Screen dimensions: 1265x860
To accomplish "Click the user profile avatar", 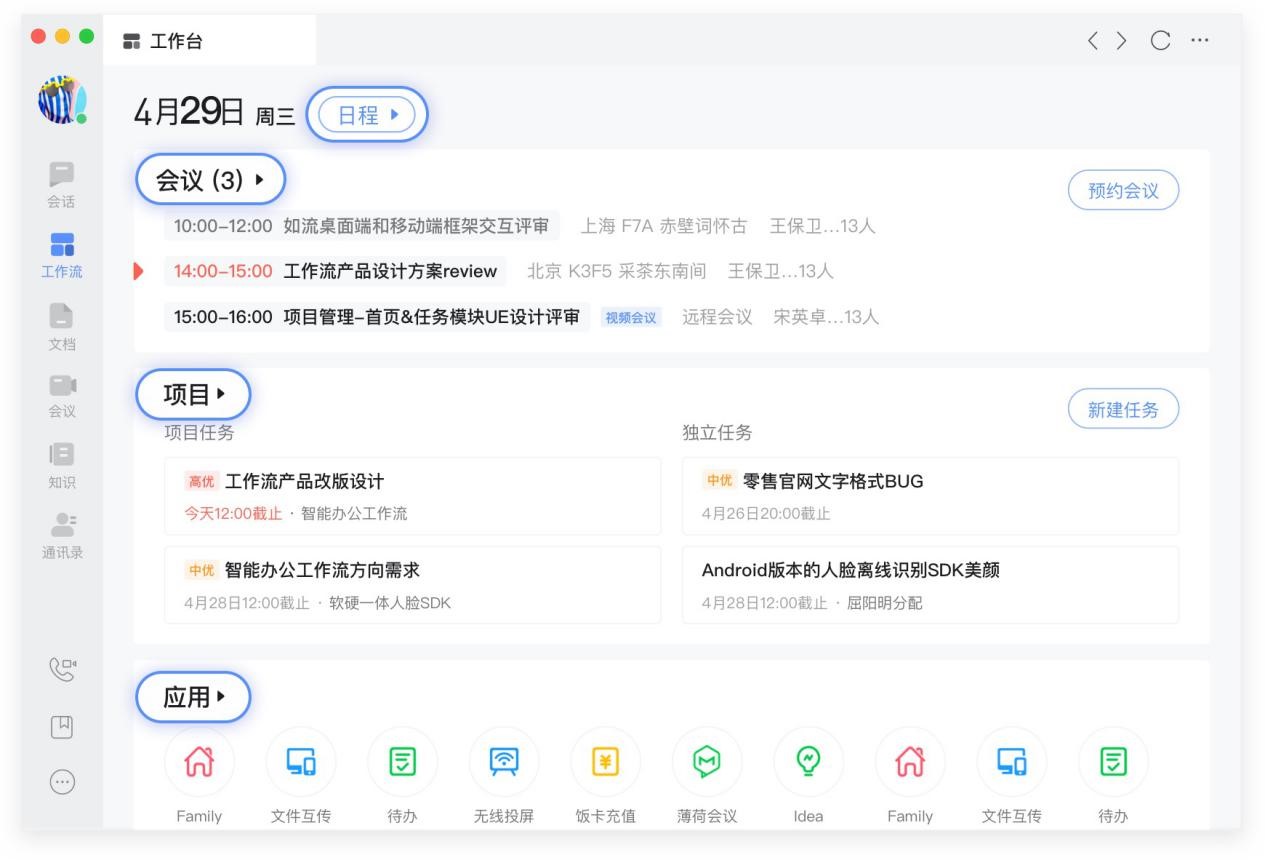I will 62,101.
